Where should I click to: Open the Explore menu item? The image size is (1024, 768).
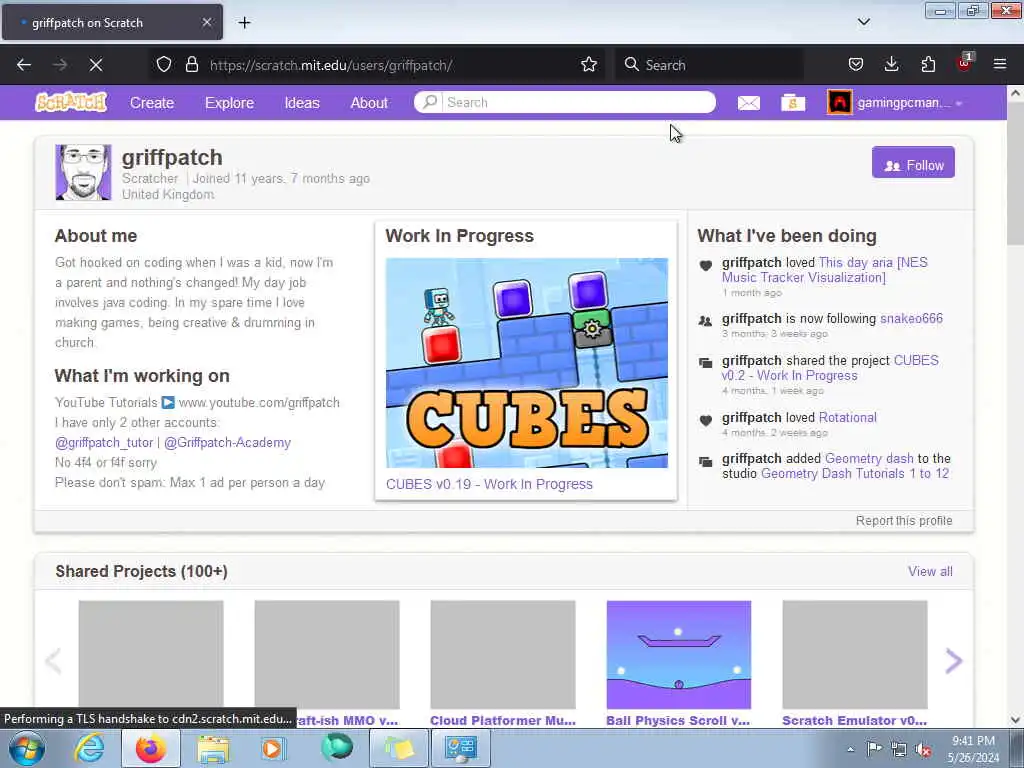[229, 103]
